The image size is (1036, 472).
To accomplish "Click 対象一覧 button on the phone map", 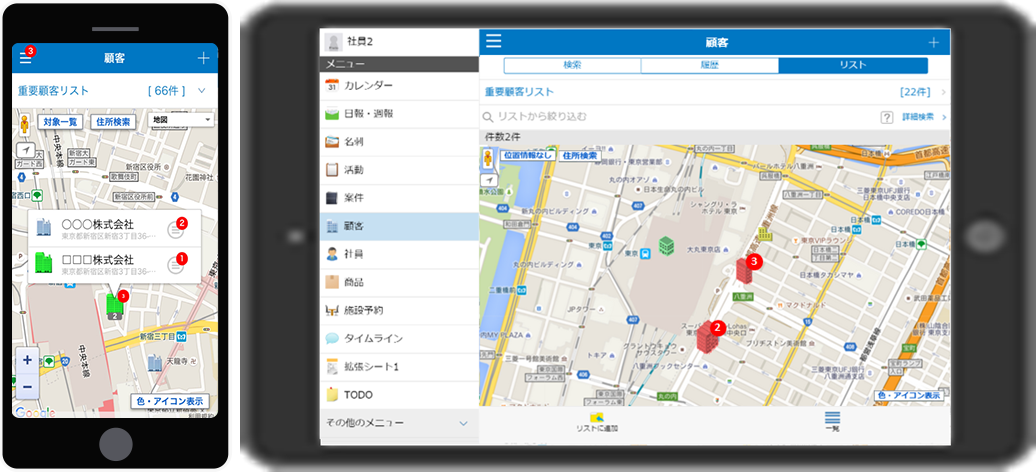I will pos(59,122).
